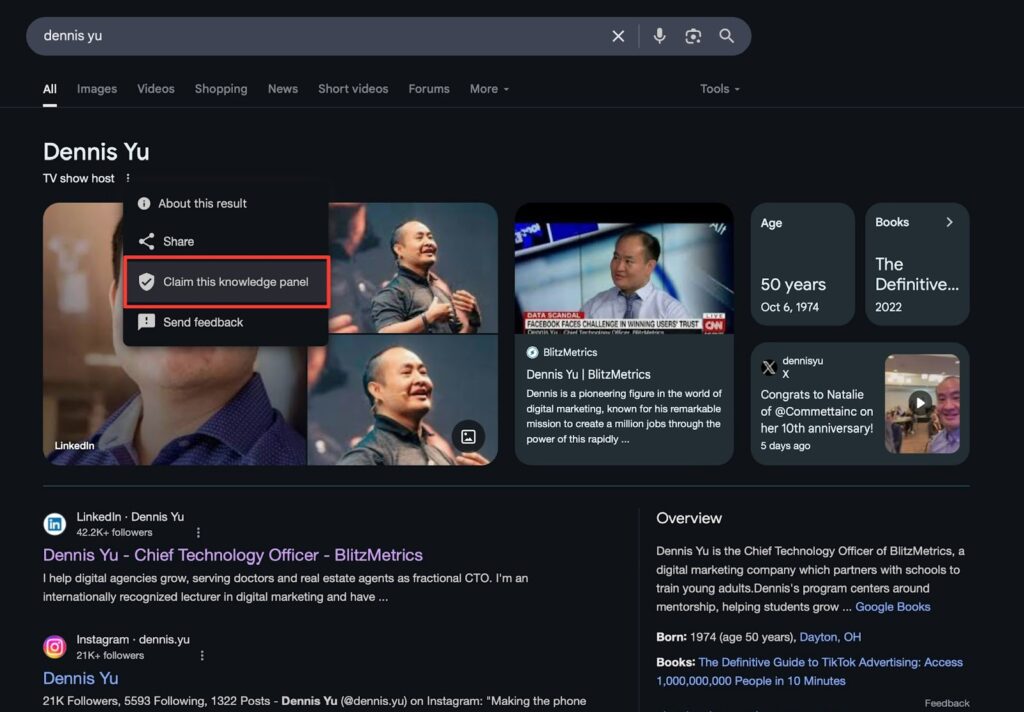Image resolution: width=1024 pixels, height=712 pixels.
Task: Open three-dot menu for LinkedIn result
Action: [x=199, y=532]
